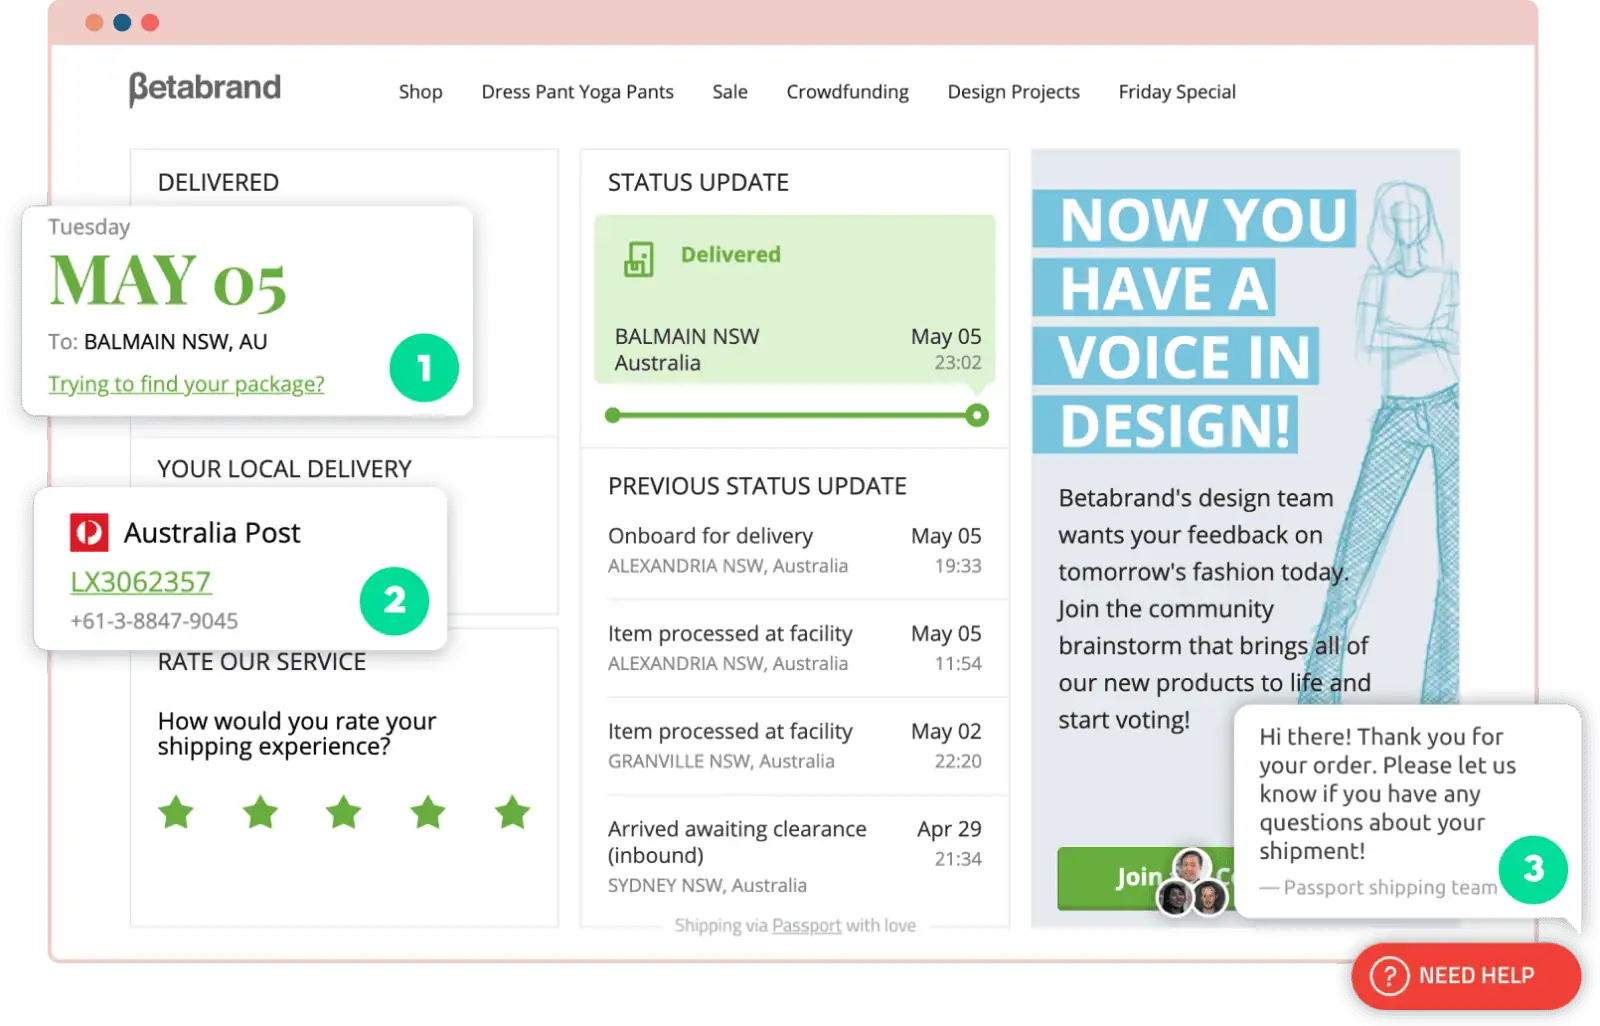1600x1026 pixels.
Task: Open the Friday Special page
Action: tap(1177, 92)
